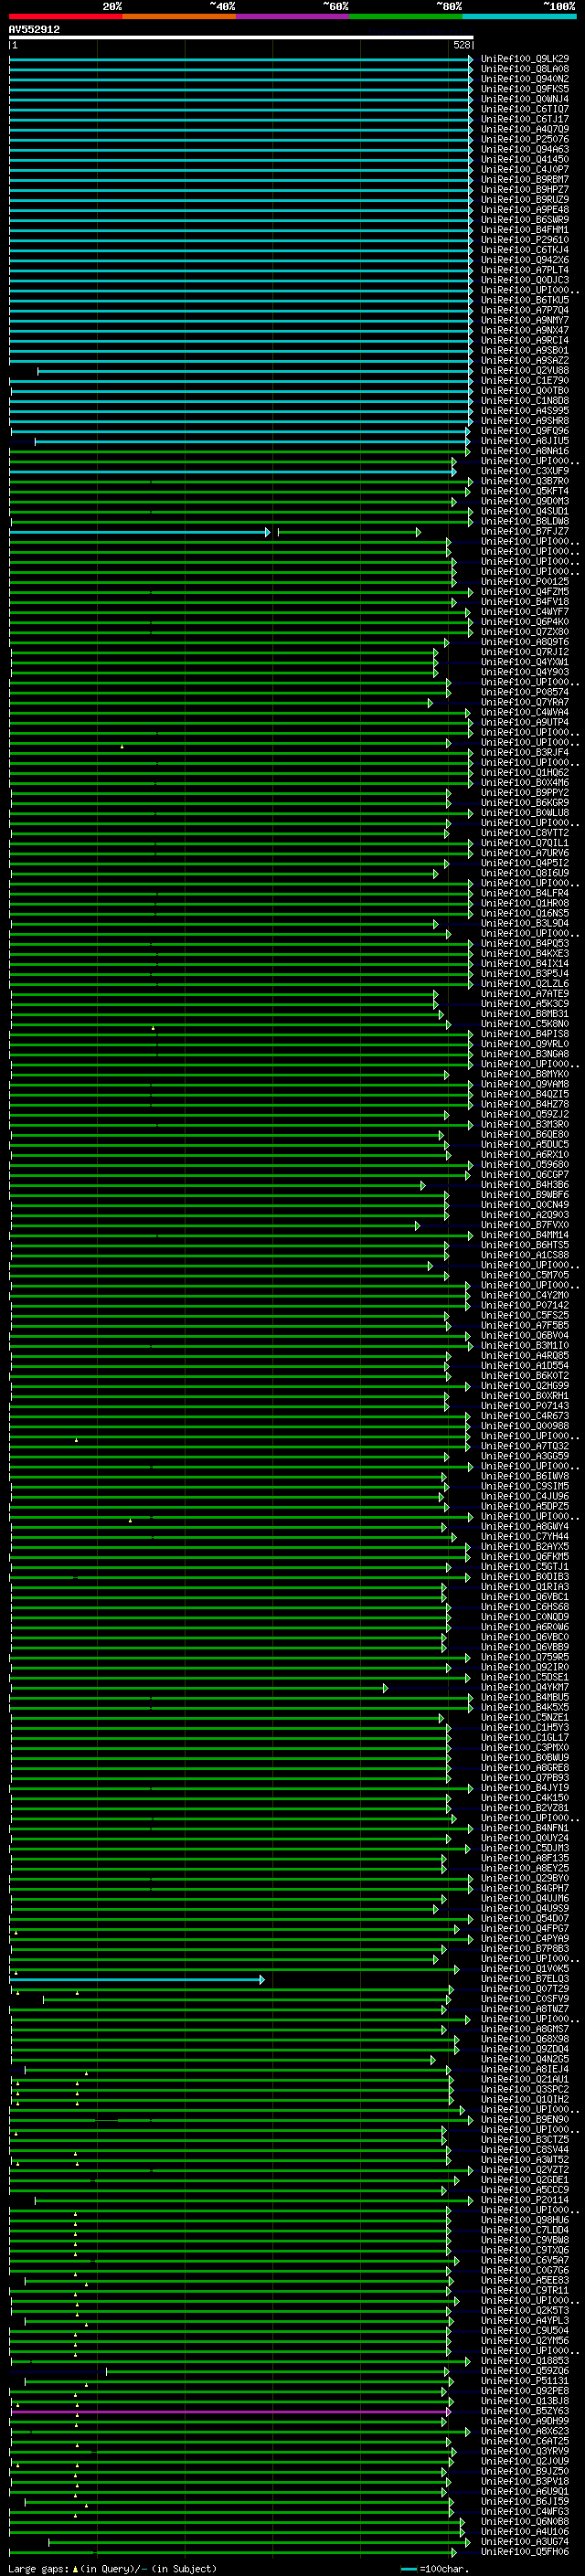Click the white query scale bar

coord(241,38)
